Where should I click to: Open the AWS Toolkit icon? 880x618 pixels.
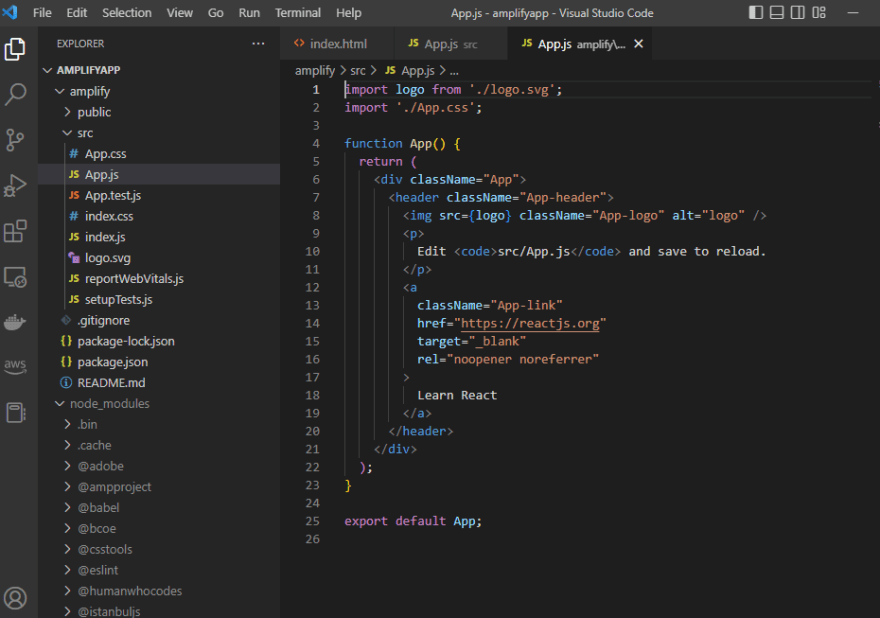click(x=15, y=366)
